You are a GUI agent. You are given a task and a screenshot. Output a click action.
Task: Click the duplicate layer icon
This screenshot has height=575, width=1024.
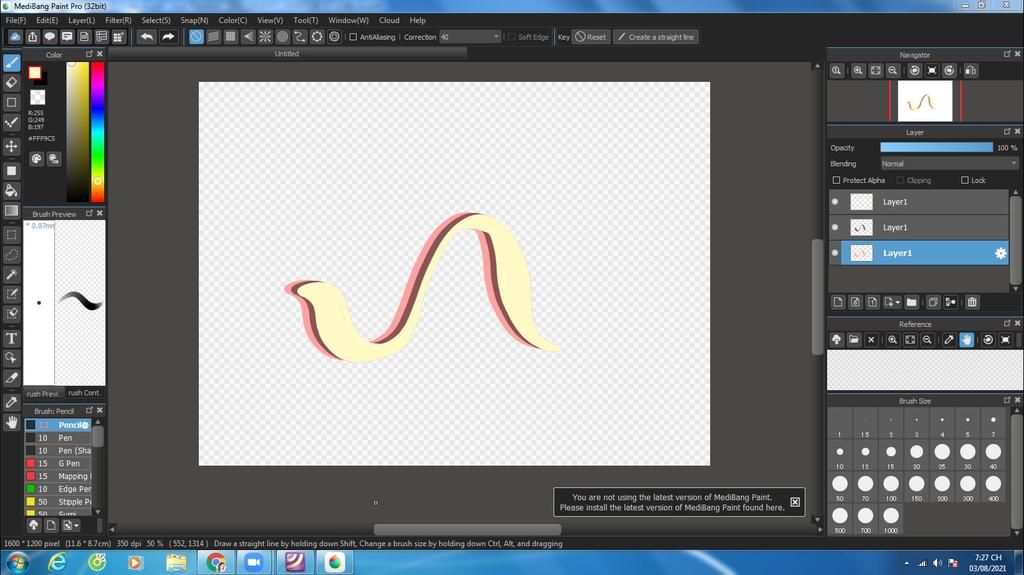tap(933, 302)
